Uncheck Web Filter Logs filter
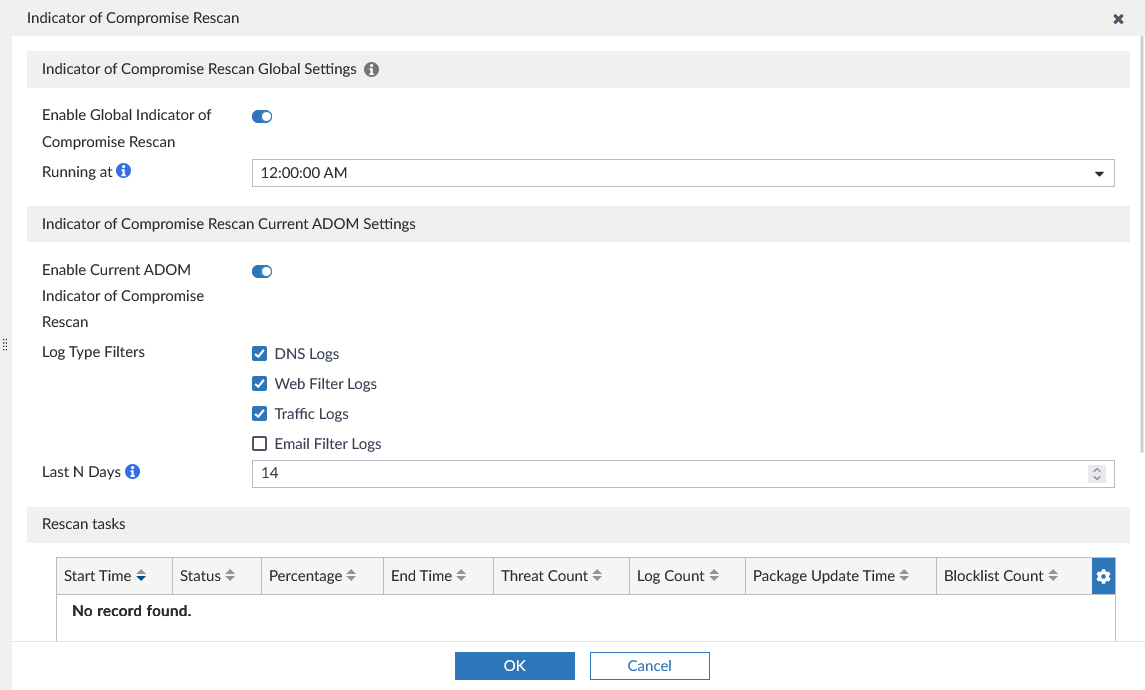1145x690 pixels. pos(260,383)
